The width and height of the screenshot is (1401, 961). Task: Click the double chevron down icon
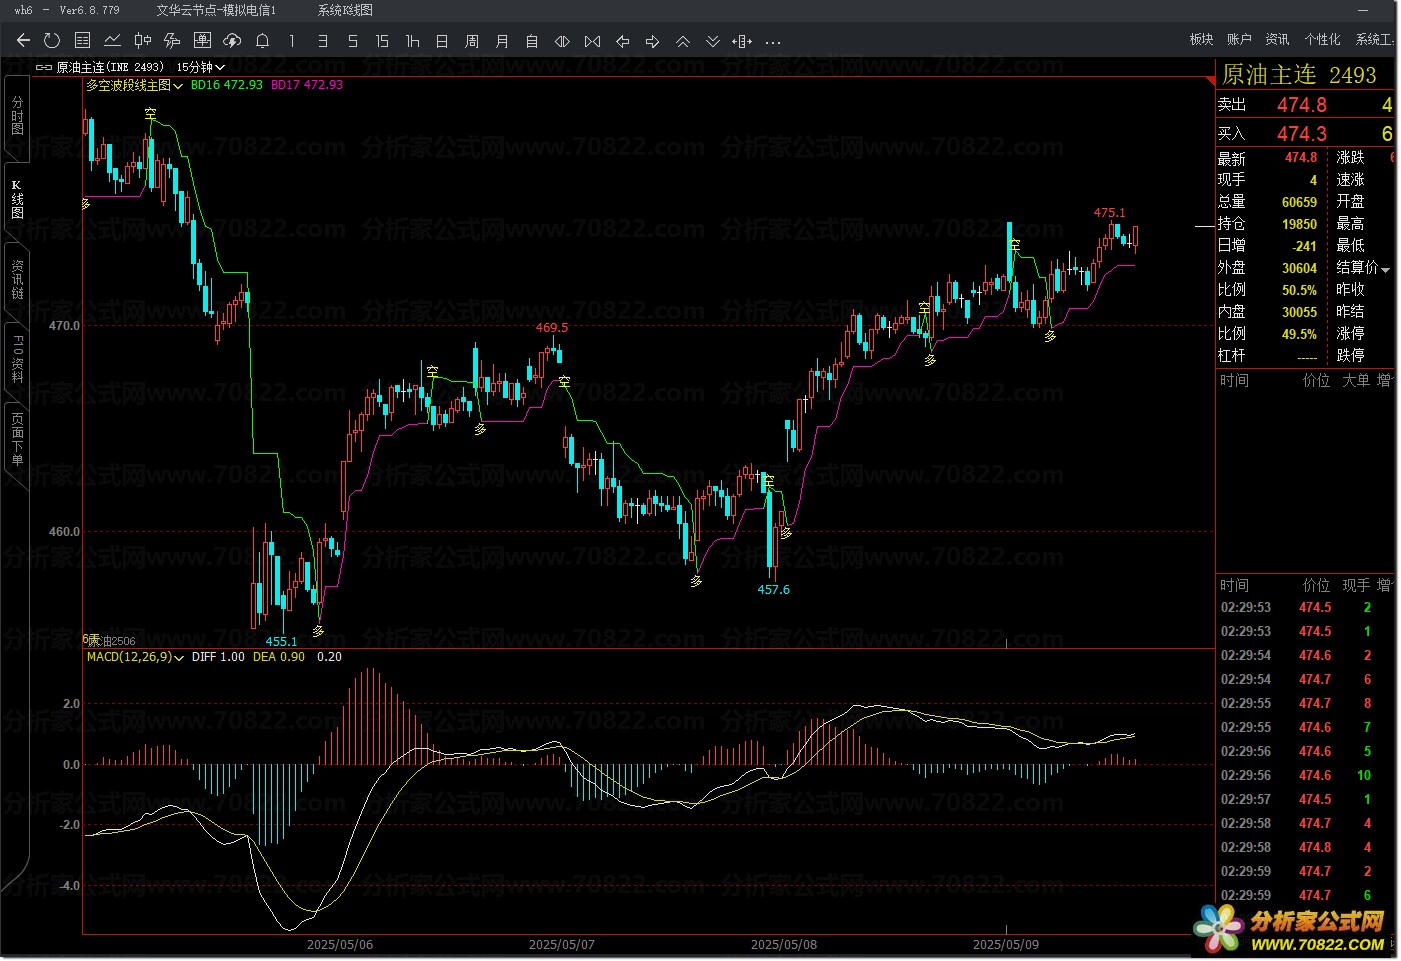tap(712, 41)
